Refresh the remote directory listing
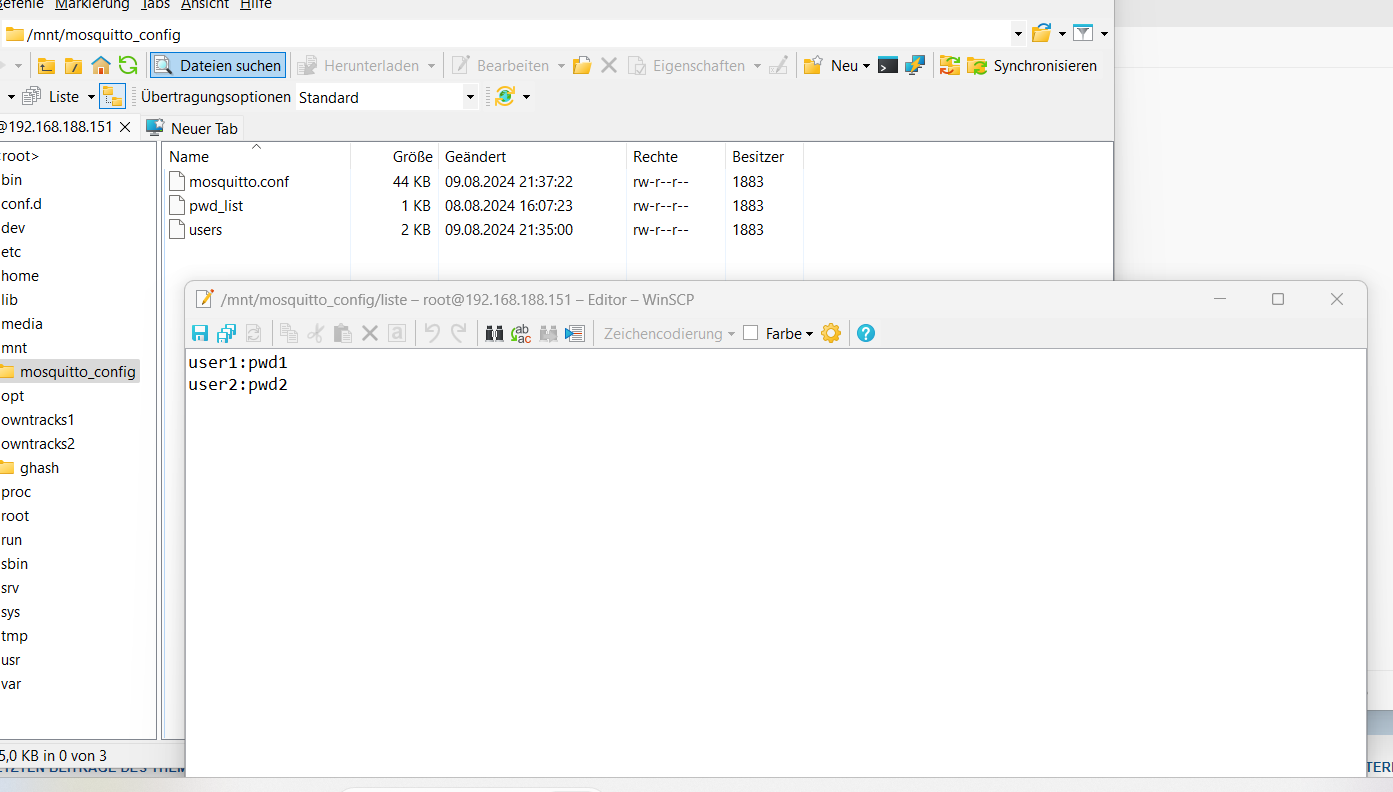This screenshot has height=792, width=1393. (x=128, y=66)
